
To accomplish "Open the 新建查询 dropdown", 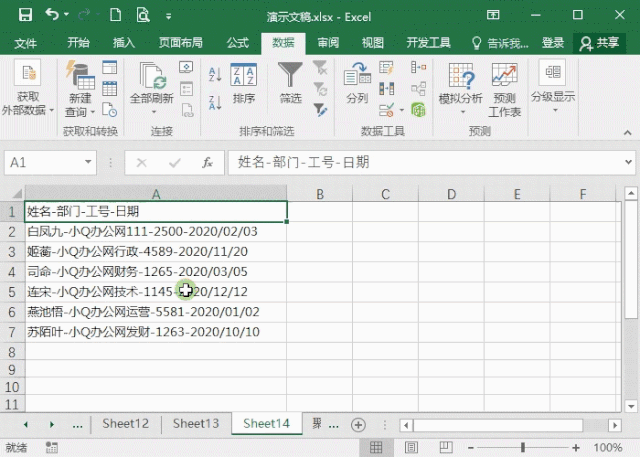I will click(x=80, y=89).
